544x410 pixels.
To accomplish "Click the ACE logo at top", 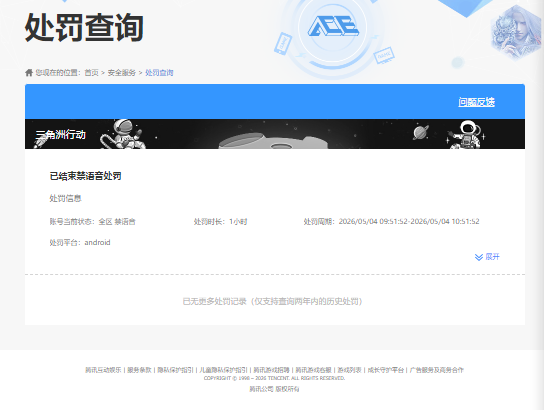I will [x=333, y=26].
